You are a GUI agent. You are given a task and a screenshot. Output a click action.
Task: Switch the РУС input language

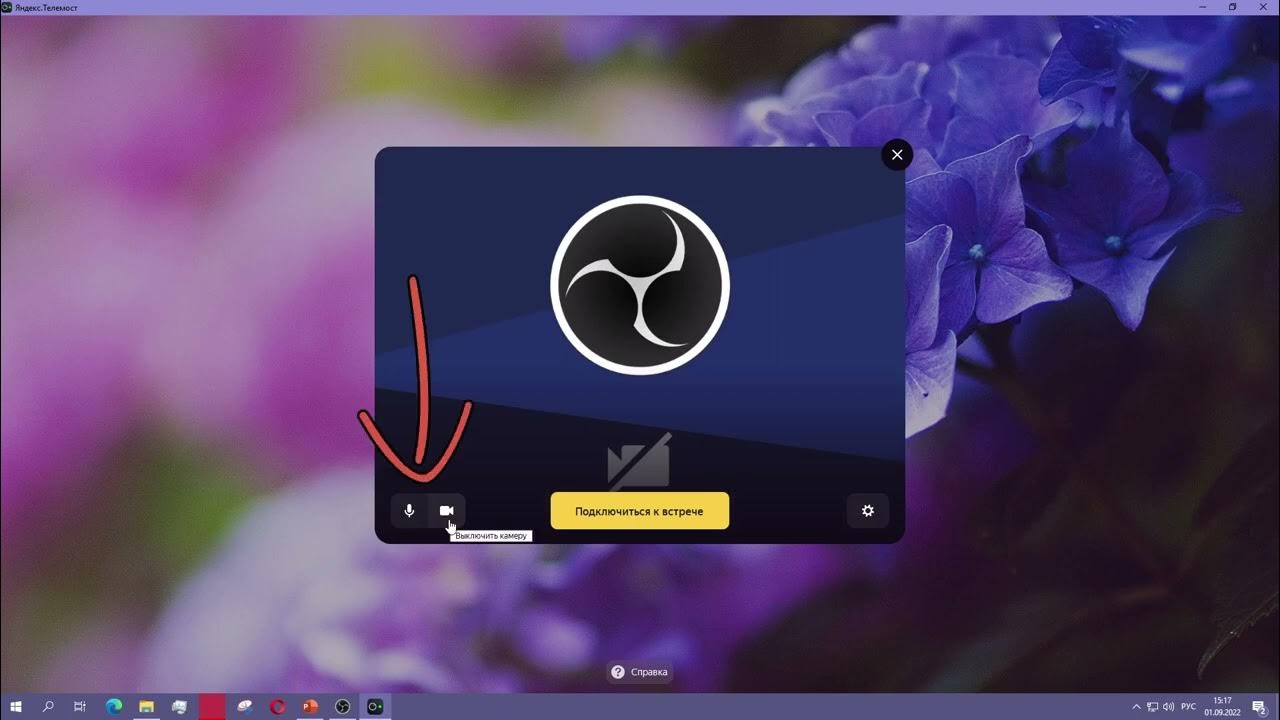click(1189, 707)
